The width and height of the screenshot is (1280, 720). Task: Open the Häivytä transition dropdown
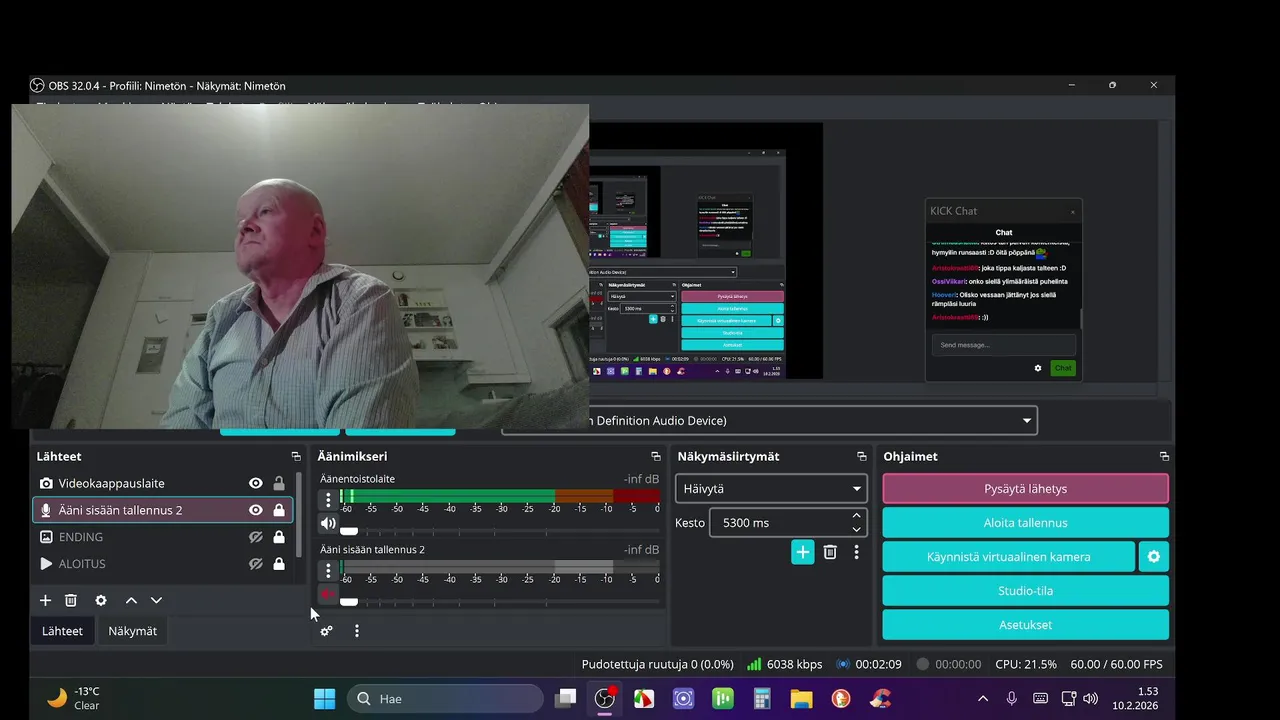pos(771,489)
